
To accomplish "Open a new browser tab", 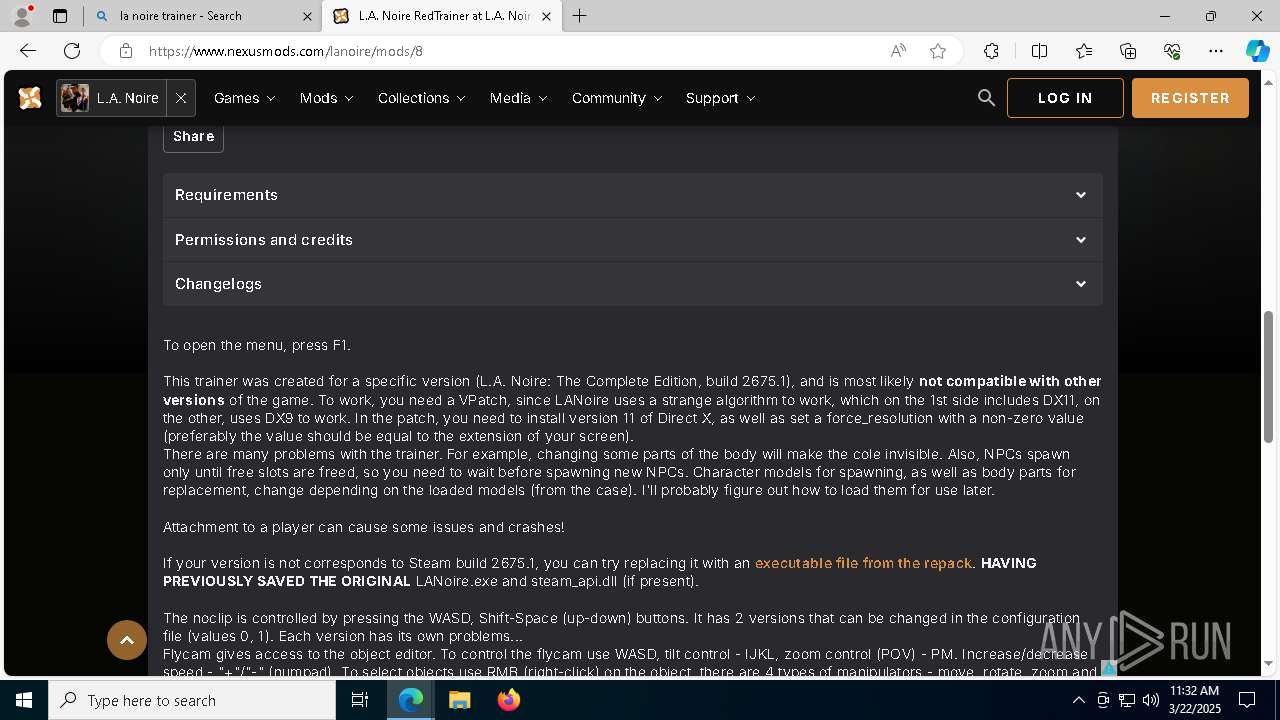I will (580, 16).
